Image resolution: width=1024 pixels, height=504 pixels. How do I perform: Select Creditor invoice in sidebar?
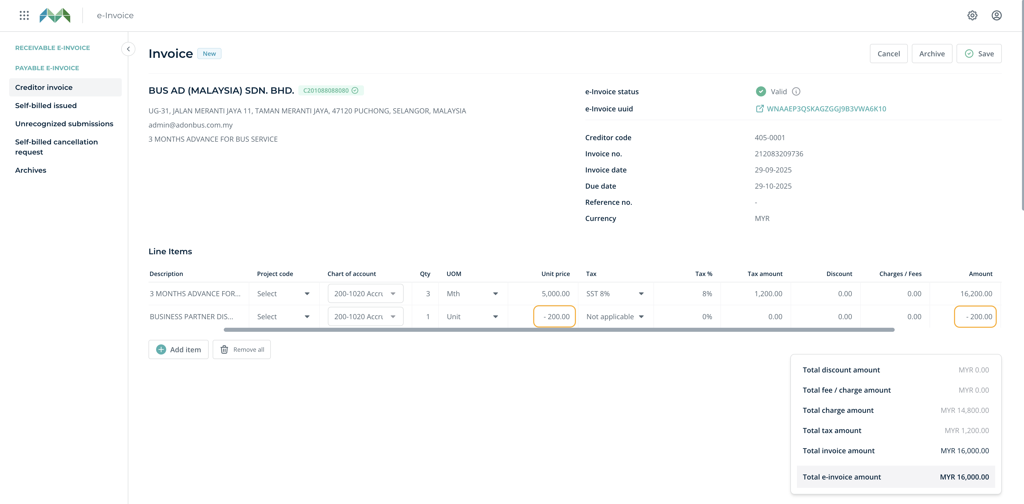tap(65, 87)
